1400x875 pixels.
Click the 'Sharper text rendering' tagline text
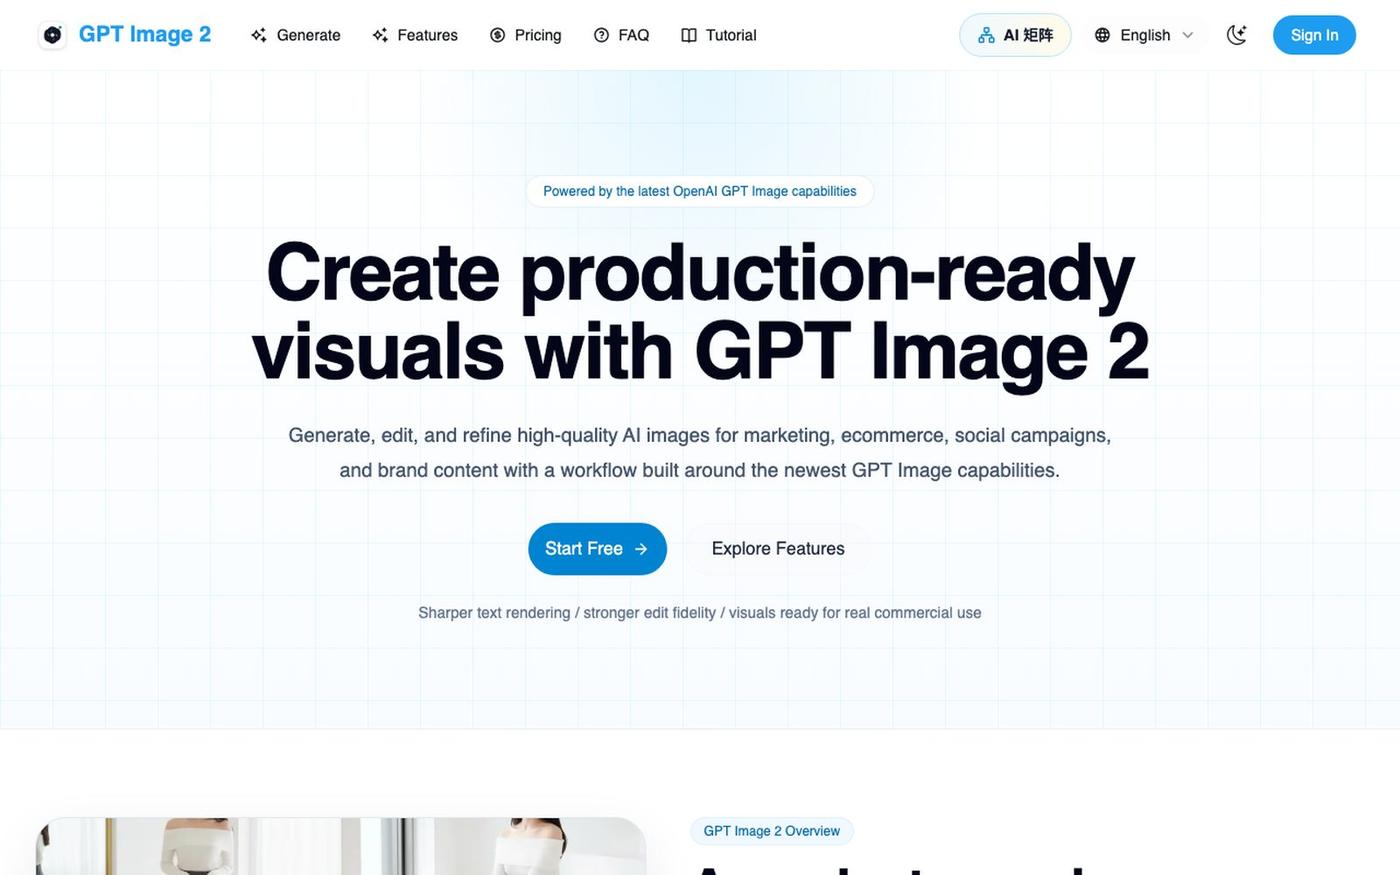(700, 613)
